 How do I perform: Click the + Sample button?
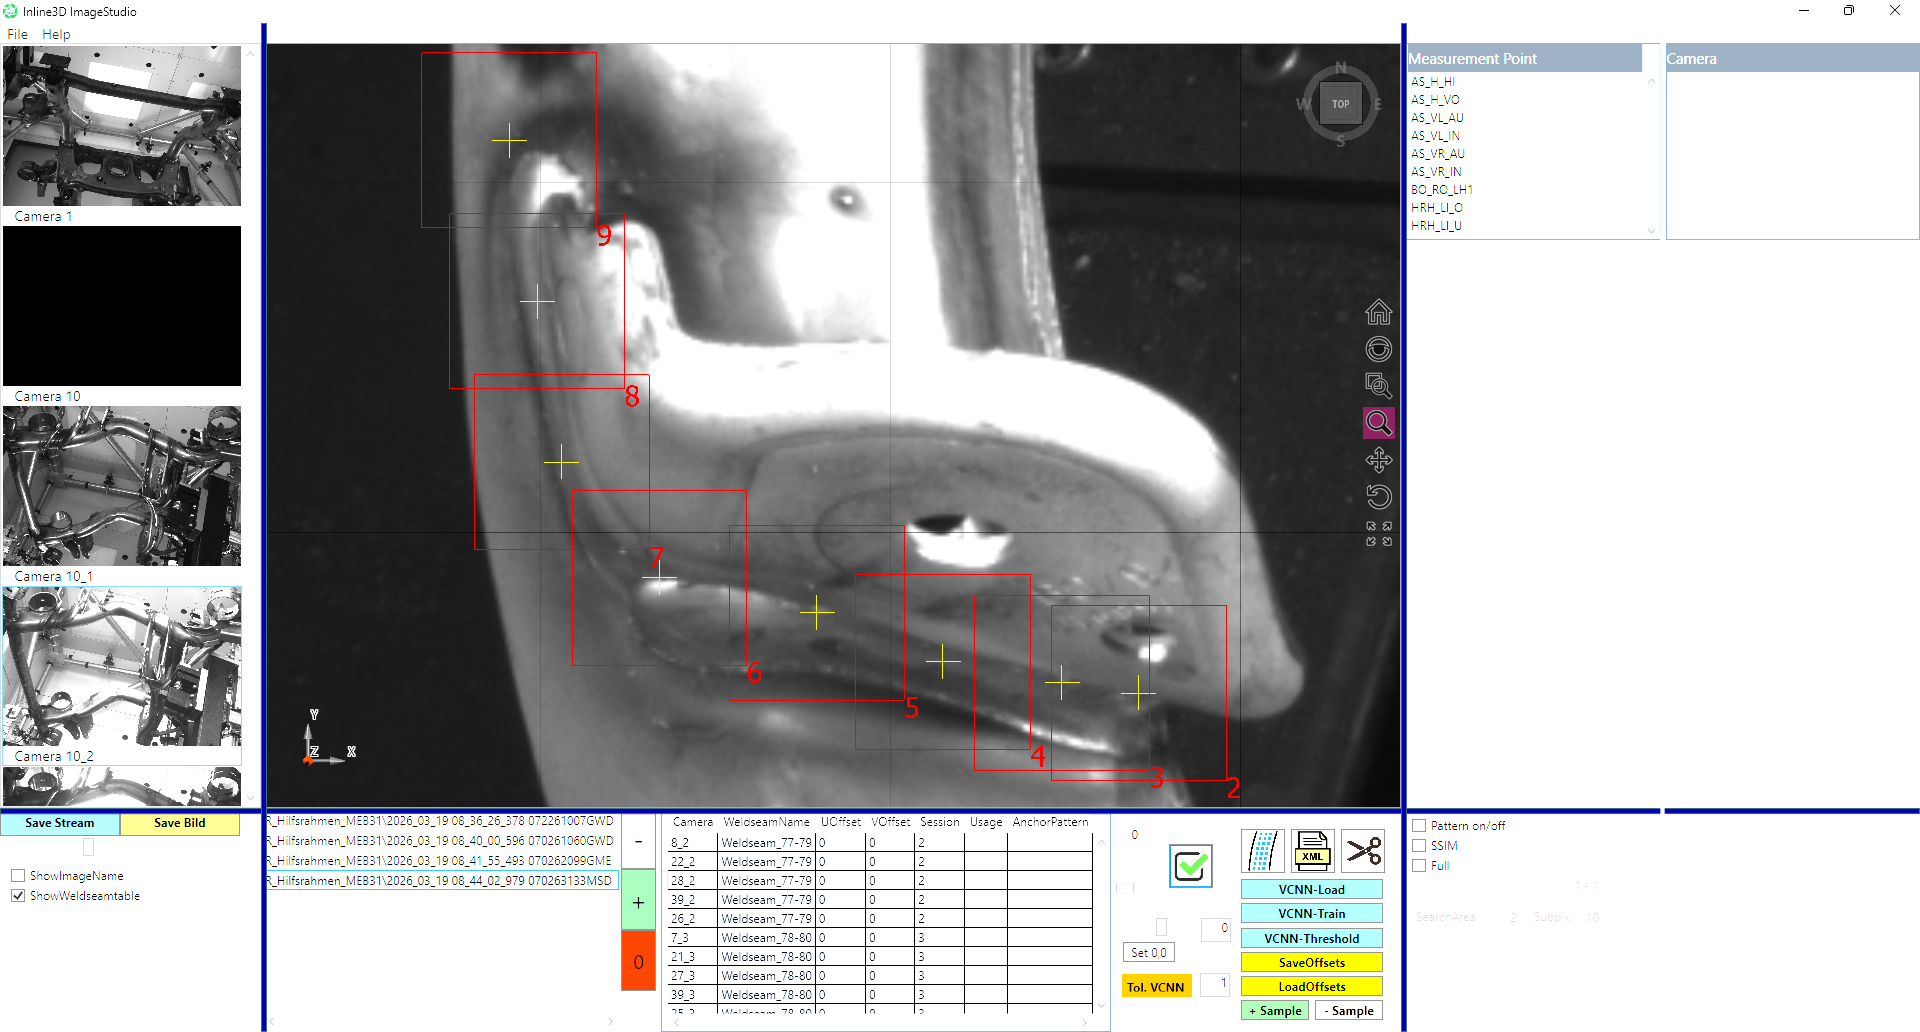click(1275, 1011)
